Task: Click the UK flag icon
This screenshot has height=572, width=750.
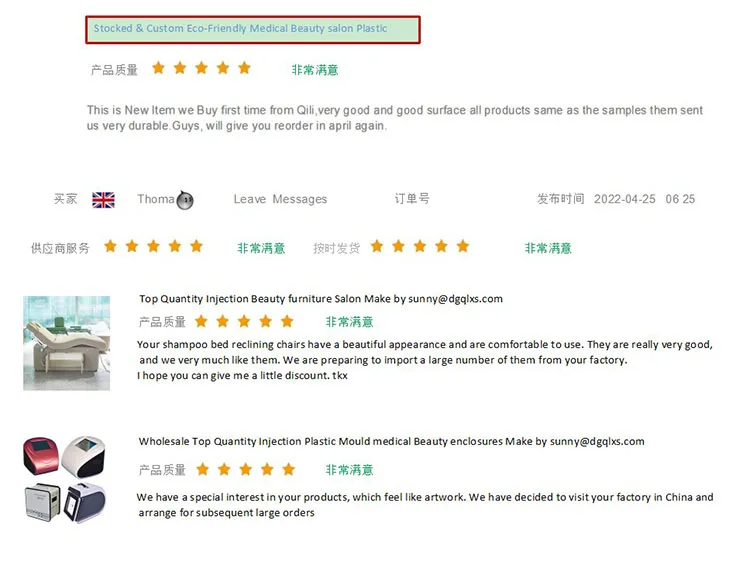Action: click(103, 200)
